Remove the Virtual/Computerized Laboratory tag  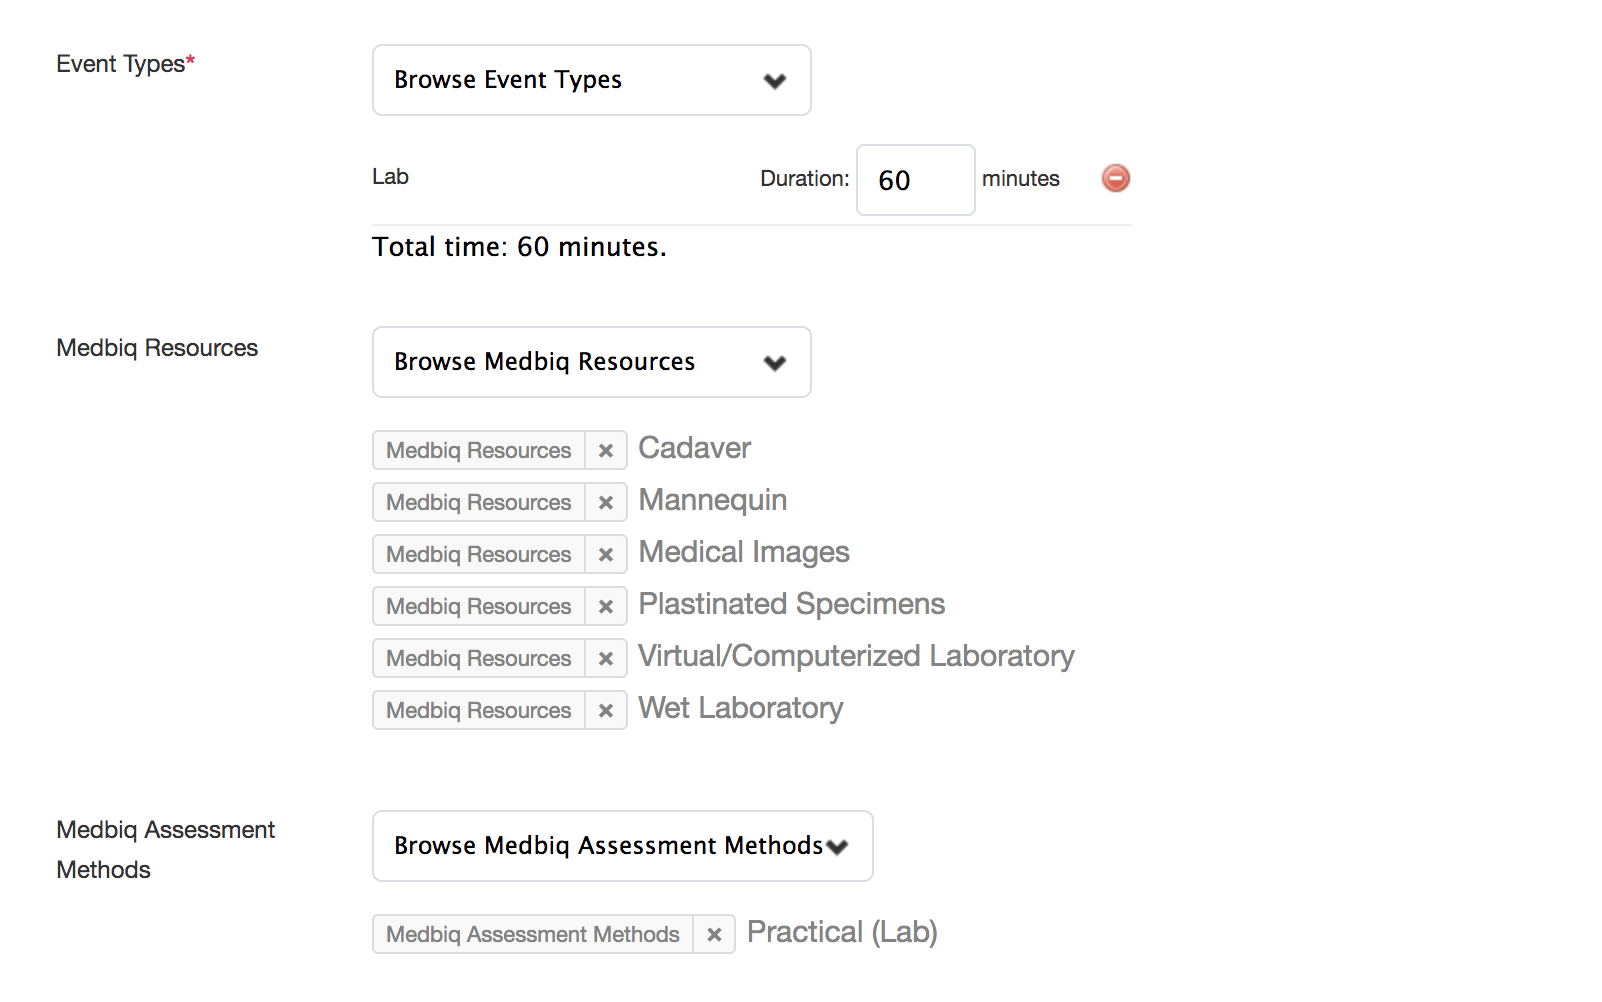(x=606, y=658)
